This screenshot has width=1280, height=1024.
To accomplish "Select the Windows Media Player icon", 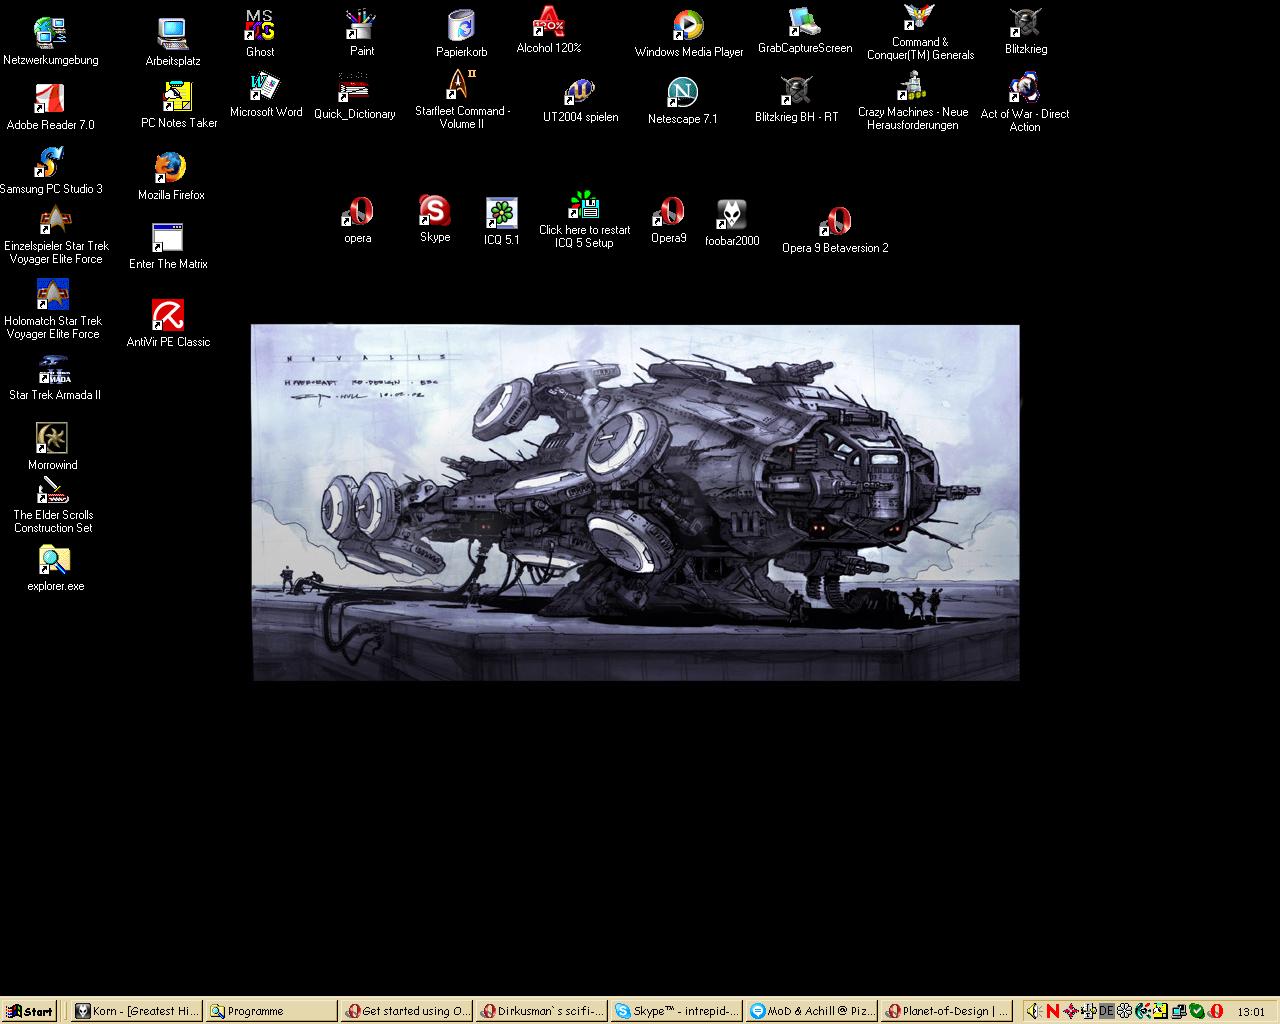I will pyautogui.click(x=688, y=27).
